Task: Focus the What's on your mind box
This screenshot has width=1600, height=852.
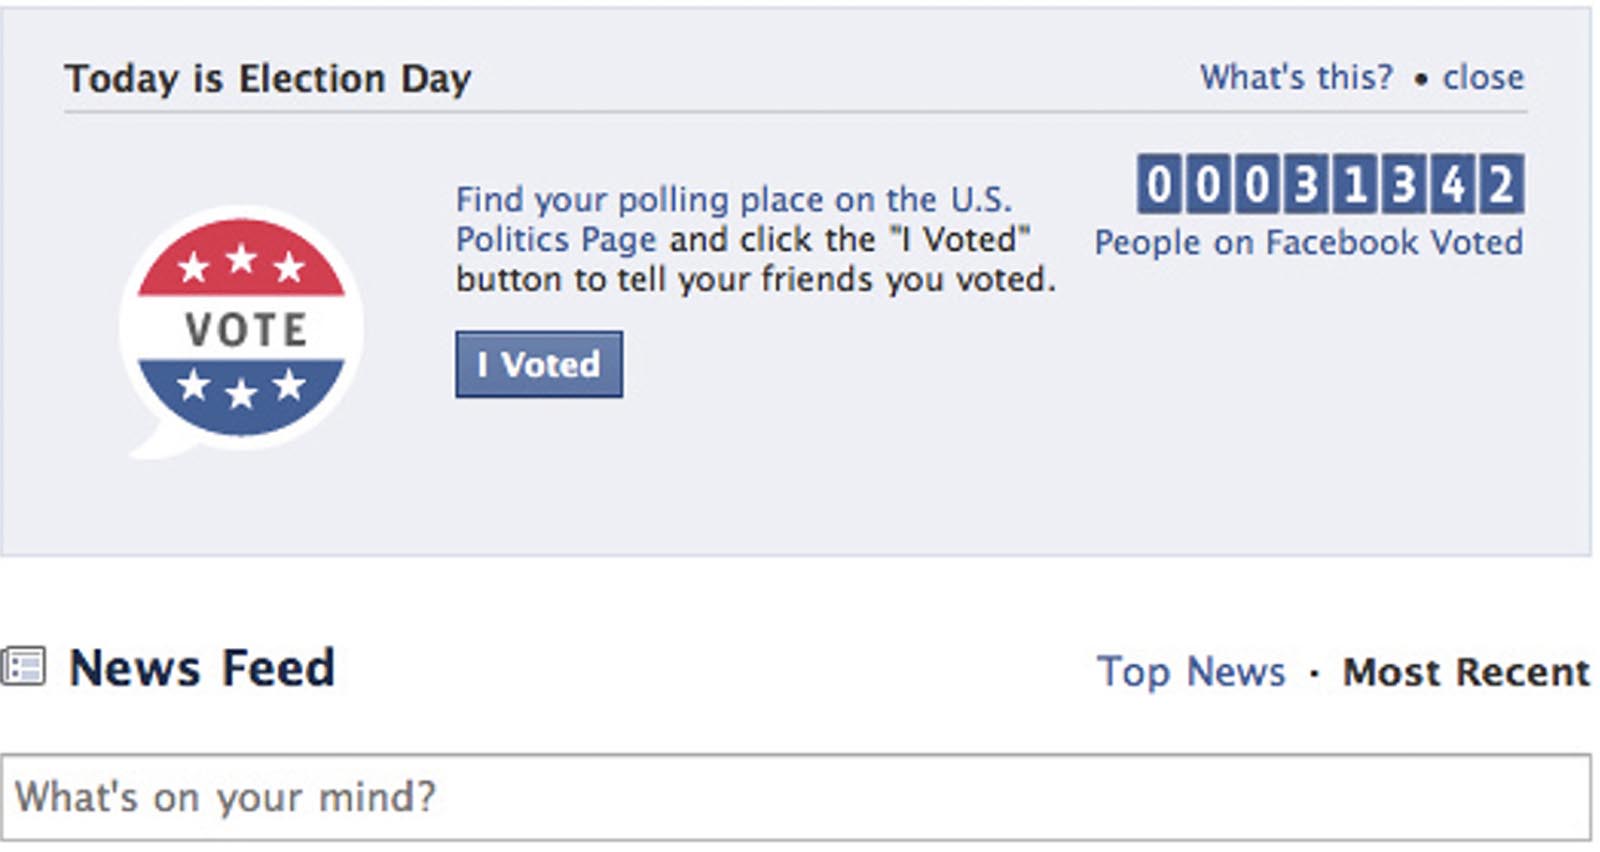Action: pos(795,797)
